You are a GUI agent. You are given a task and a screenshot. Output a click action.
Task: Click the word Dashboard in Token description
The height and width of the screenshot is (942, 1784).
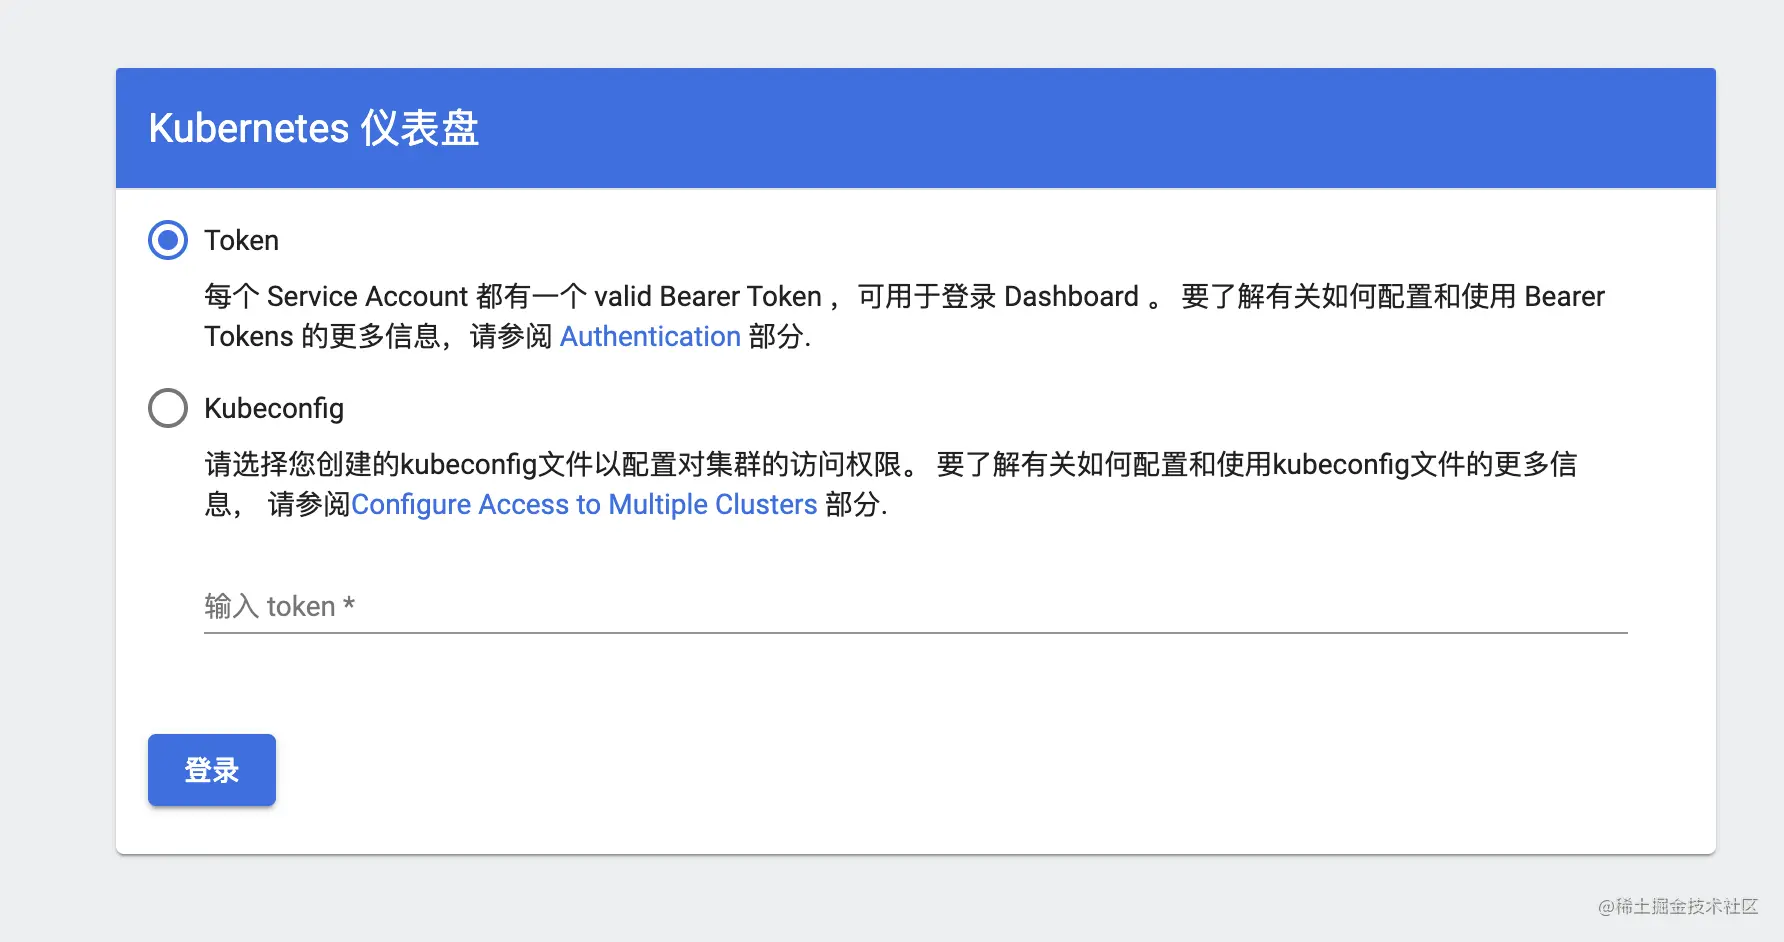(1071, 296)
